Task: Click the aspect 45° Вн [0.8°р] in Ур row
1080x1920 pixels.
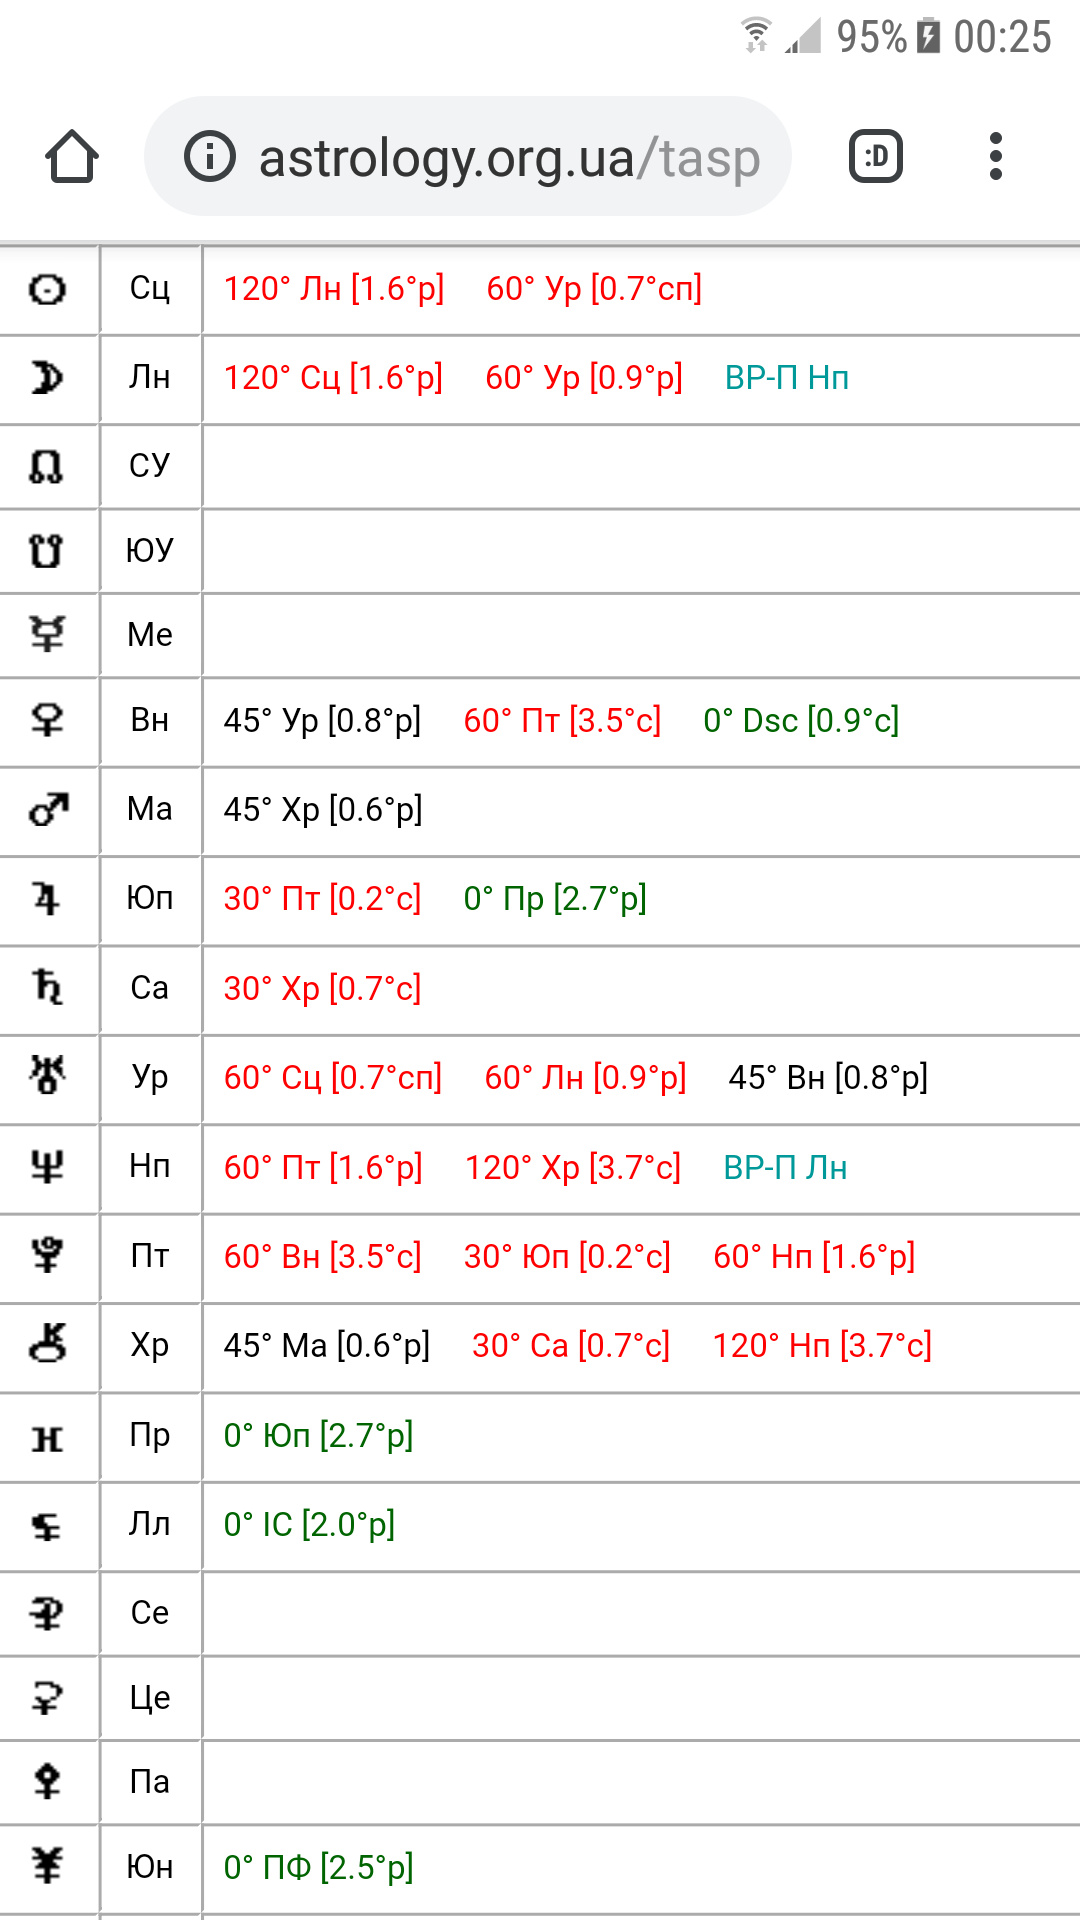Action: (x=828, y=1077)
